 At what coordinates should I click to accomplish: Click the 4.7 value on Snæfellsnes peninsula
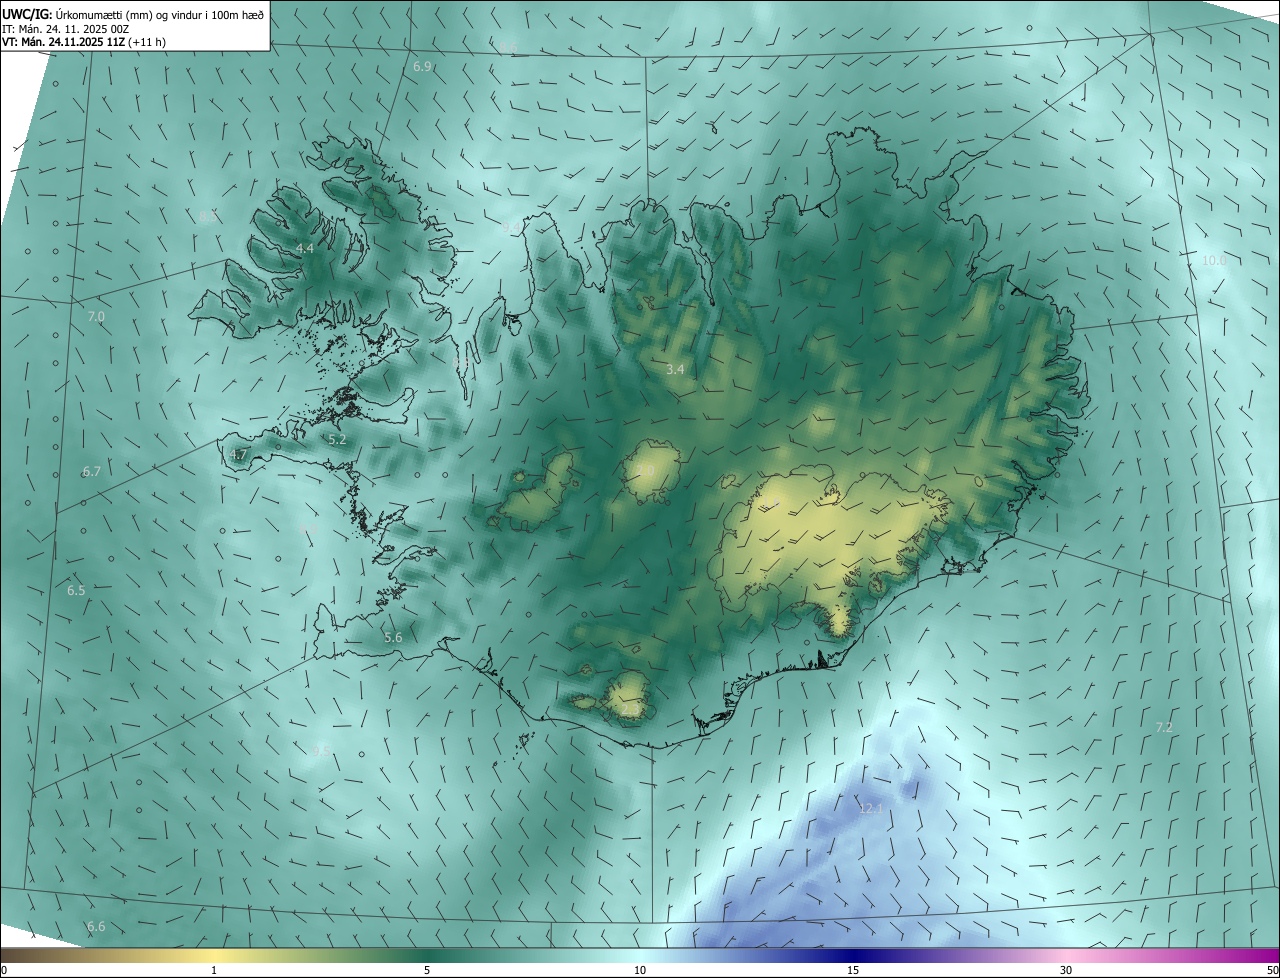pos(238,454)
